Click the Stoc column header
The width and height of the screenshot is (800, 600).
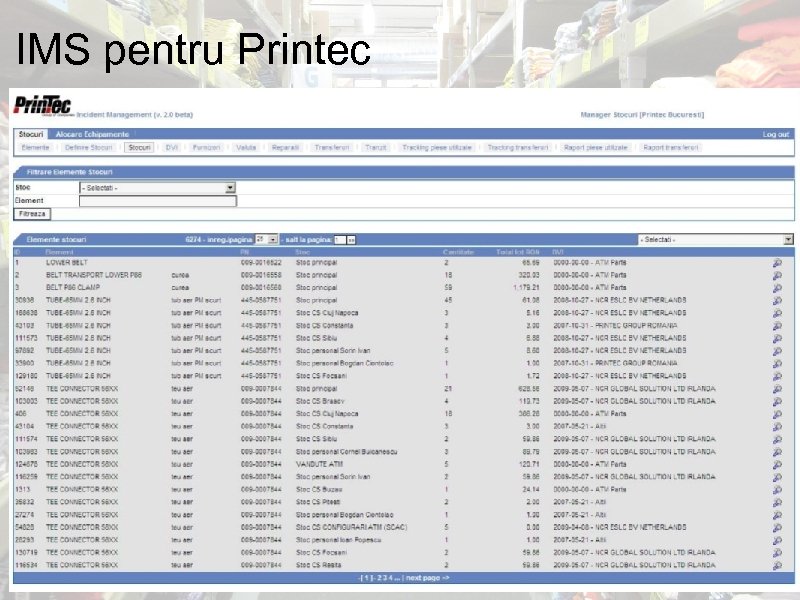(x=303, y=252)
